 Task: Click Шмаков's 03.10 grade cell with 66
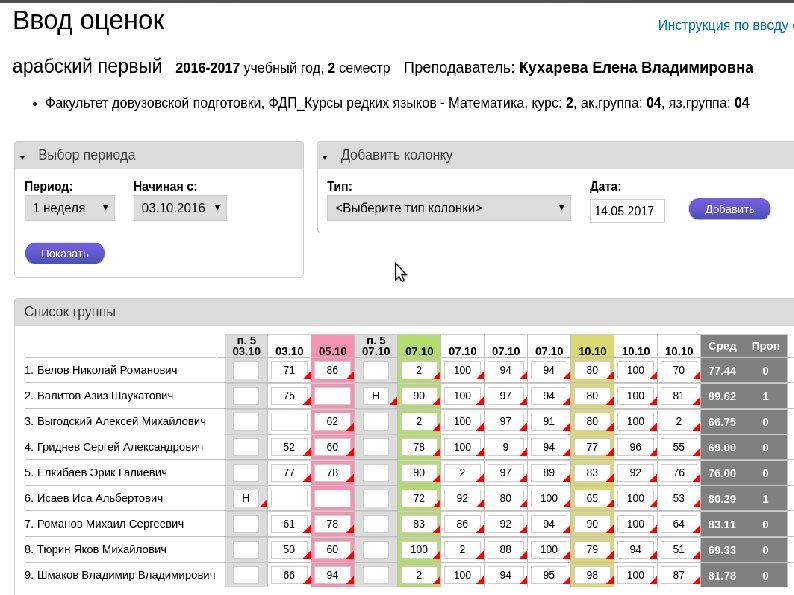click(x=289, y=575)
